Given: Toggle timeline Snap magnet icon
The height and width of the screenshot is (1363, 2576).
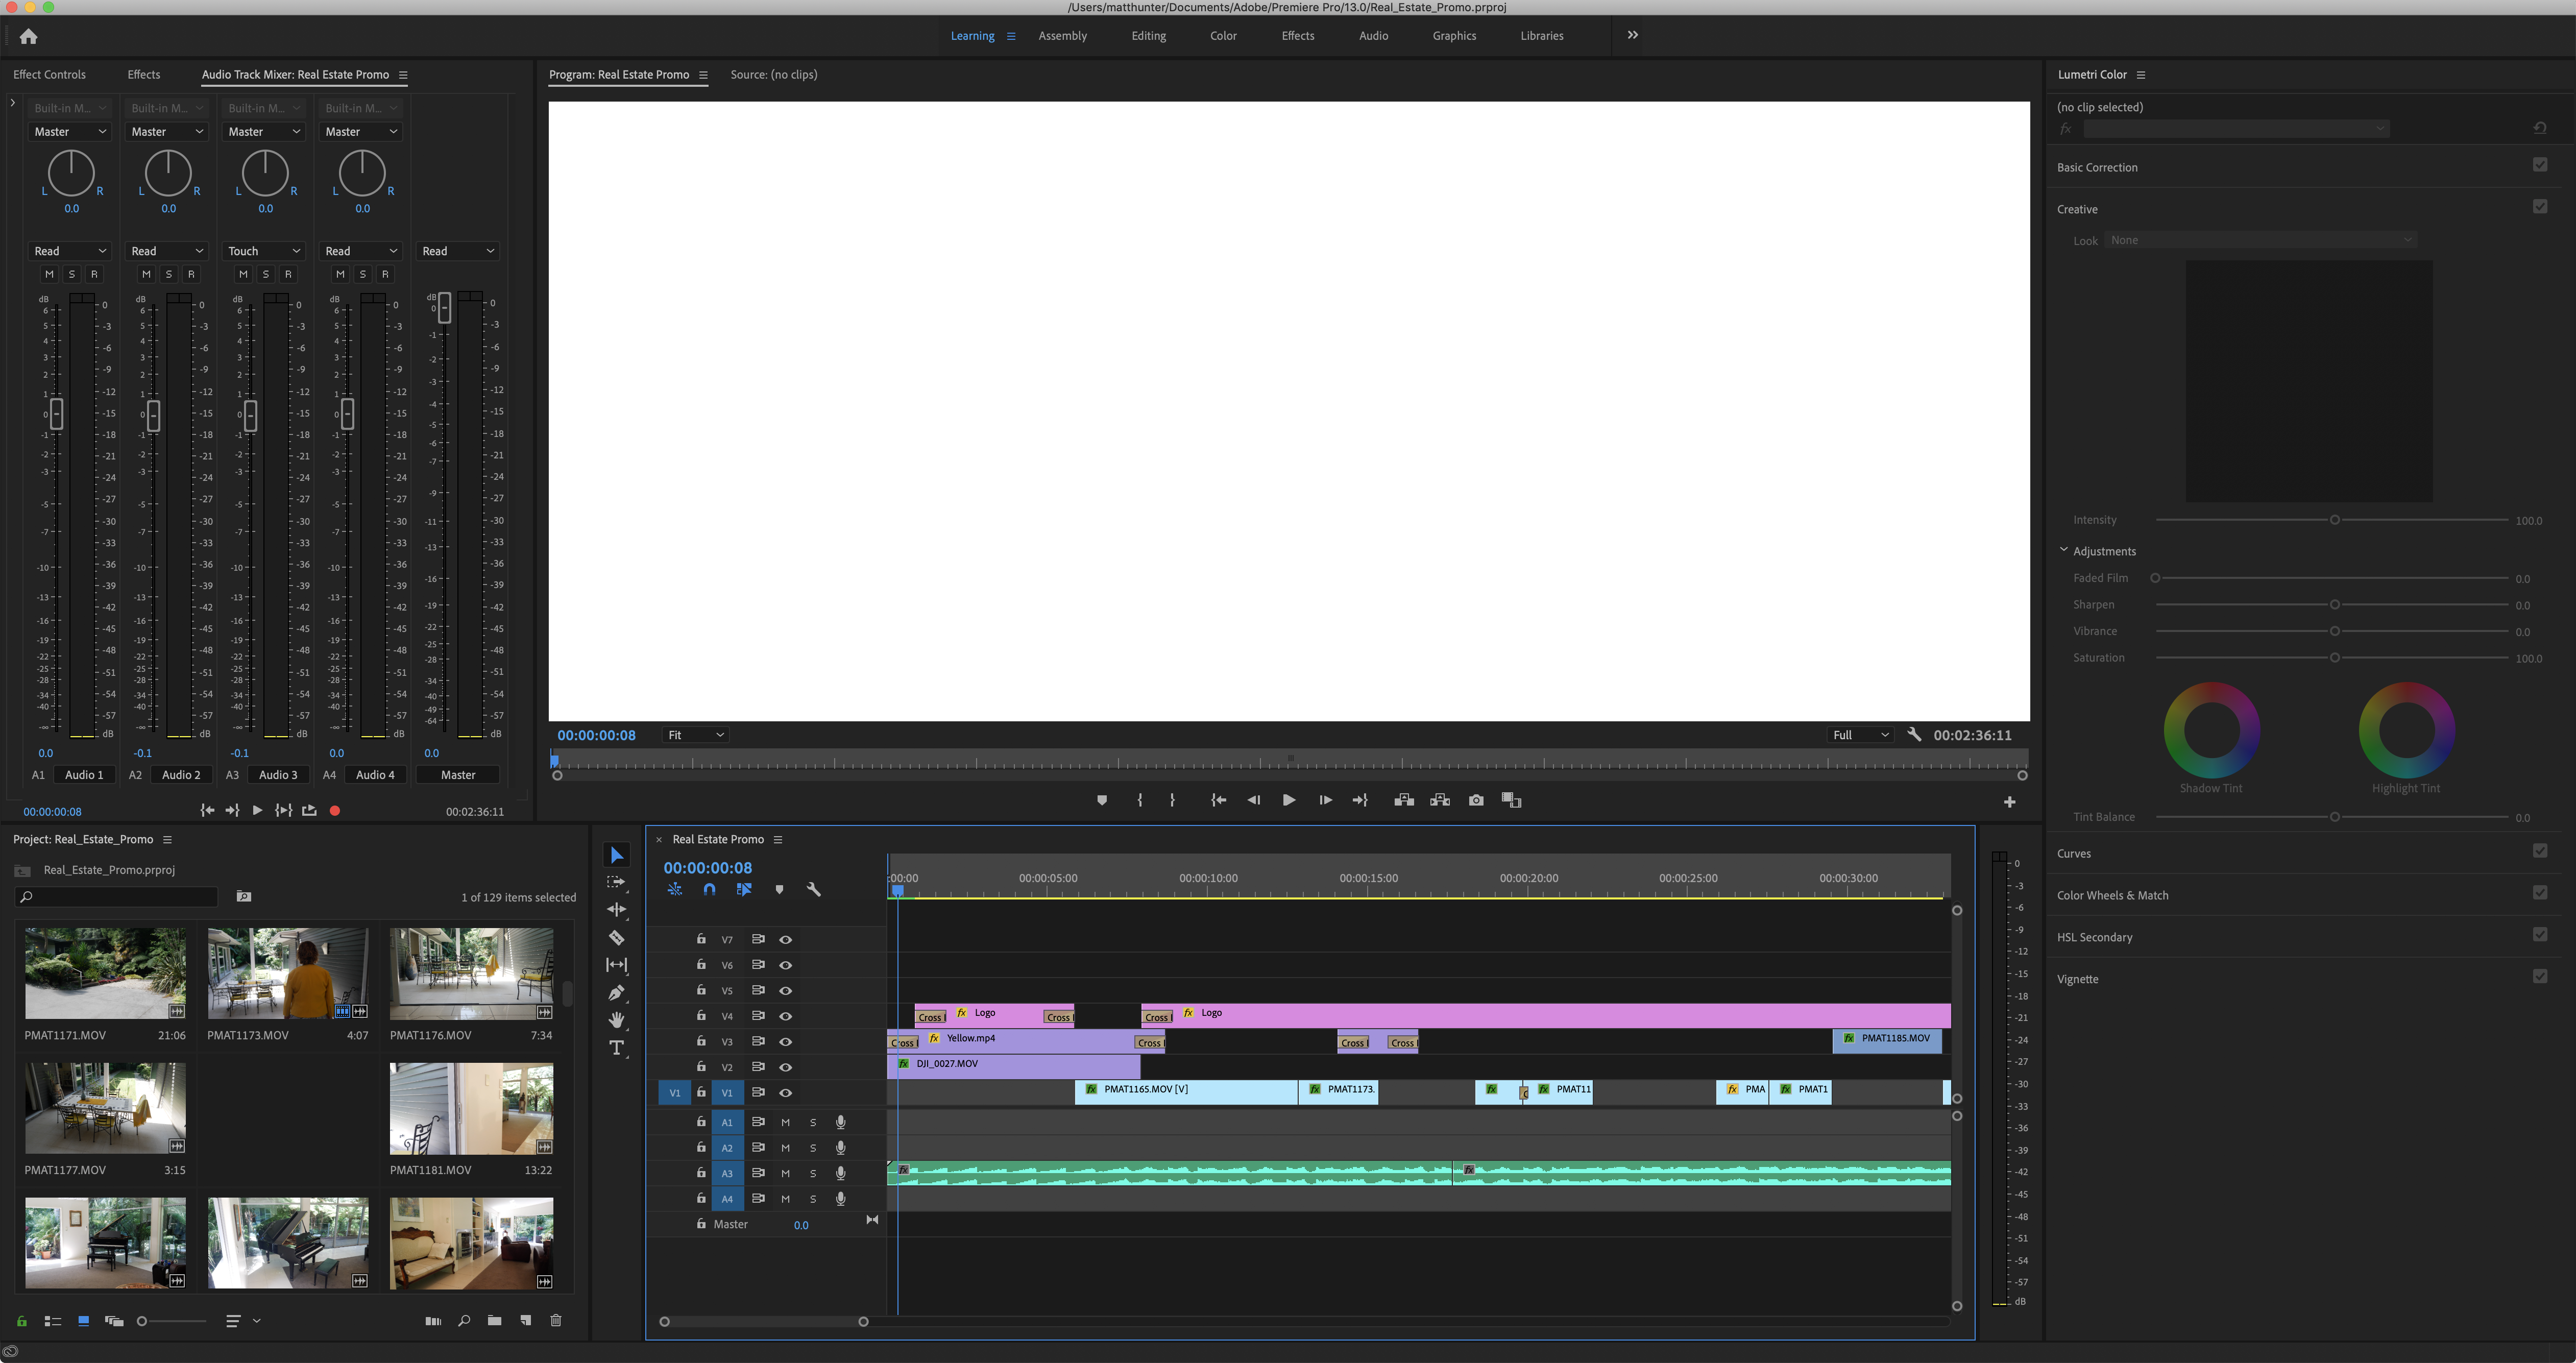Looking at the screenshot, I should [x=709, y=889].
